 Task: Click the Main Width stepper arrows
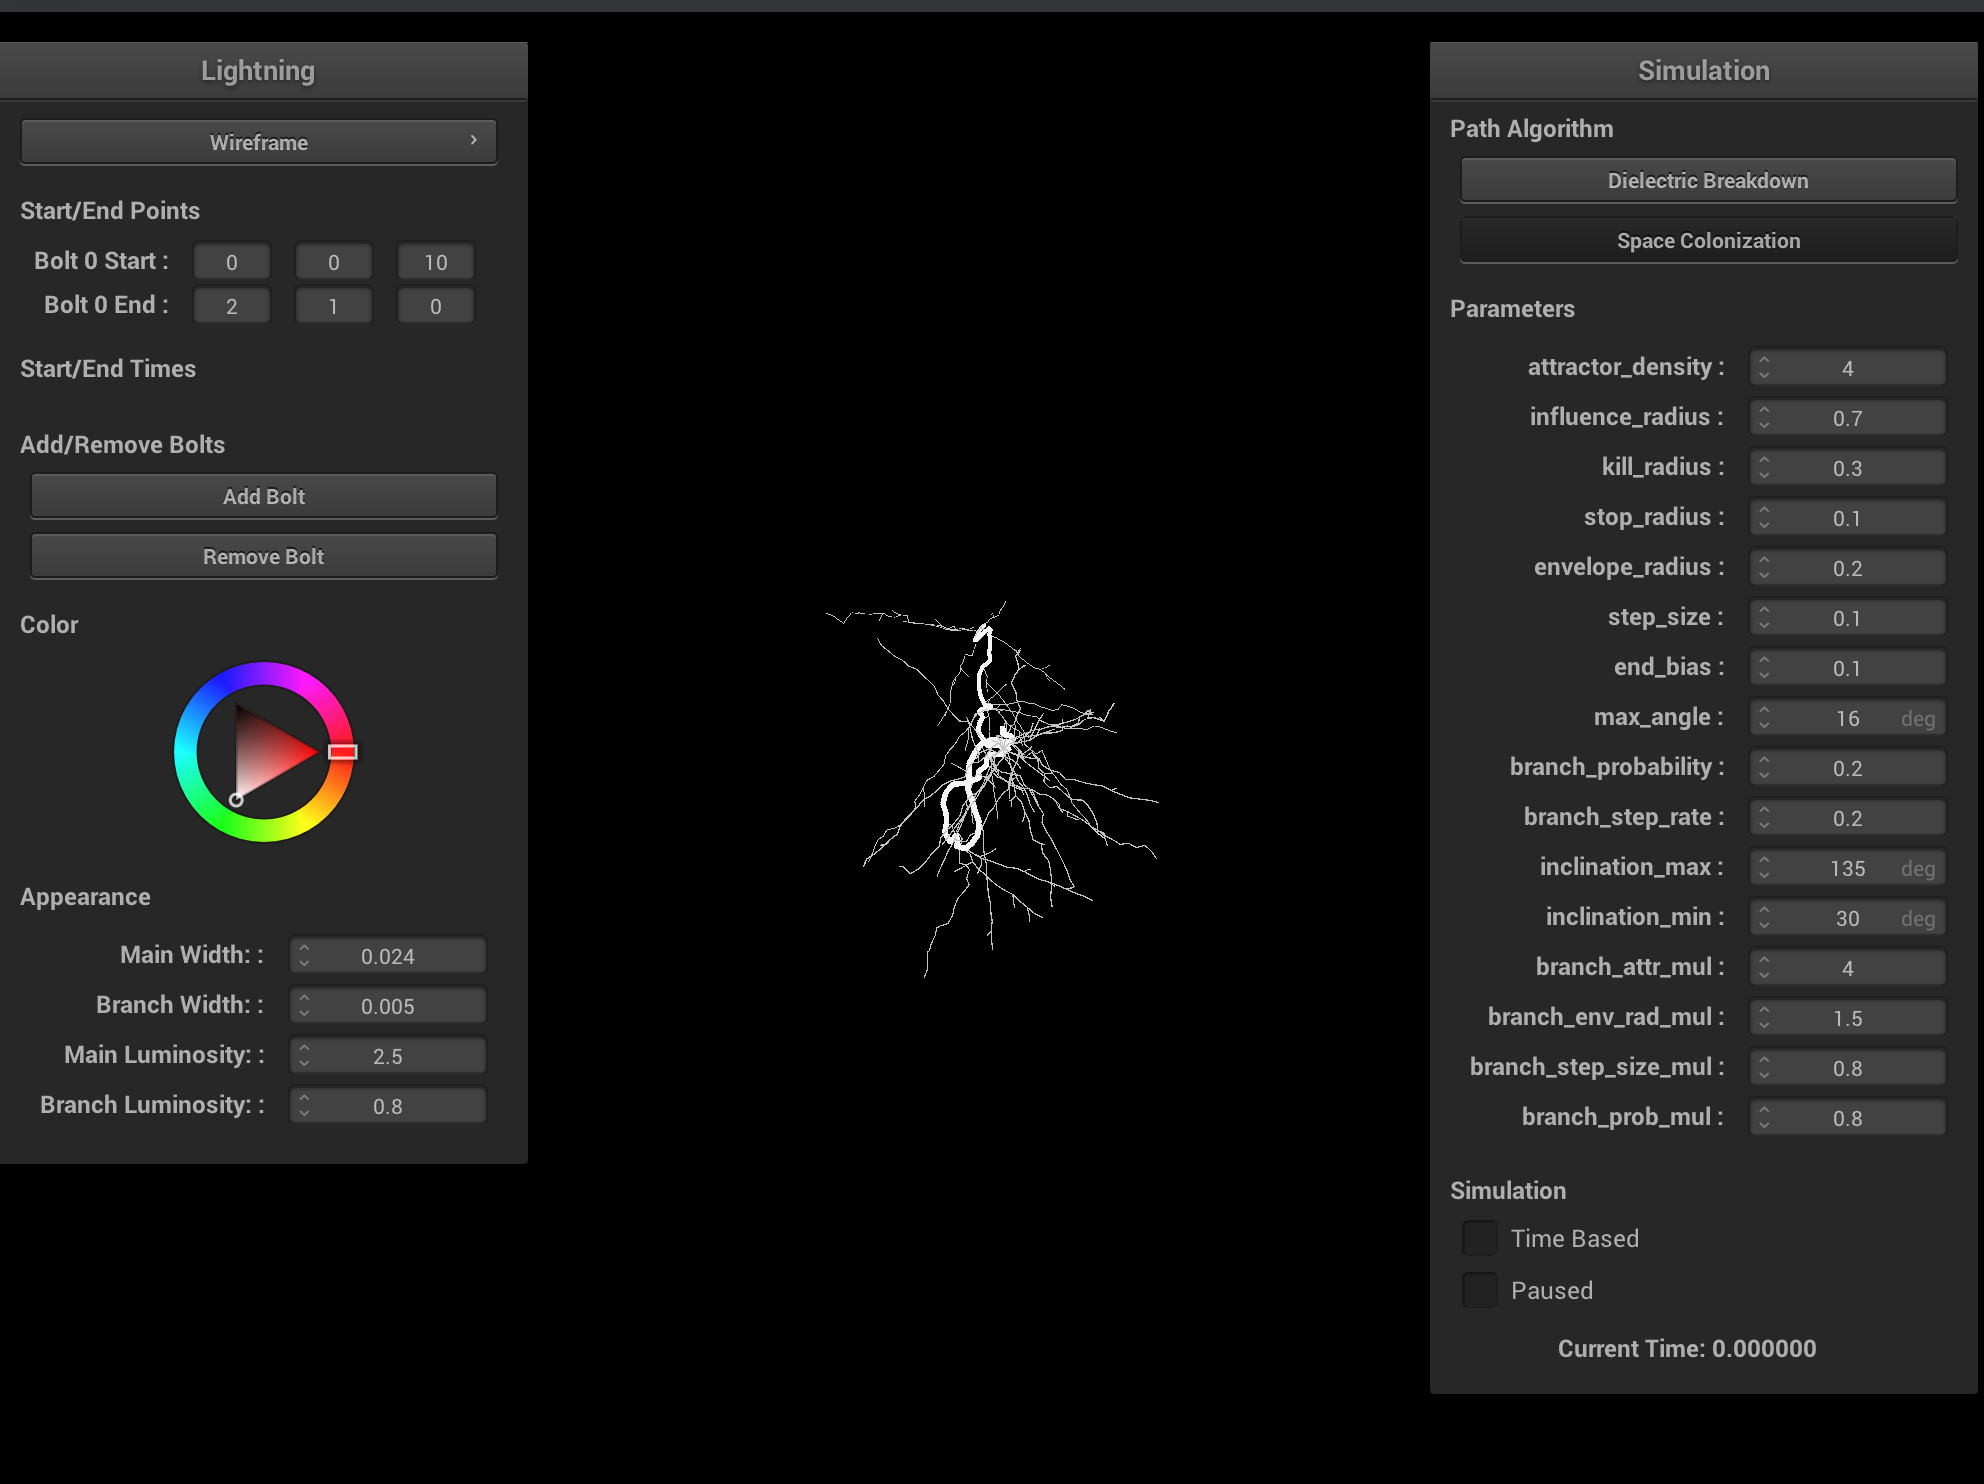pos(304,956)
